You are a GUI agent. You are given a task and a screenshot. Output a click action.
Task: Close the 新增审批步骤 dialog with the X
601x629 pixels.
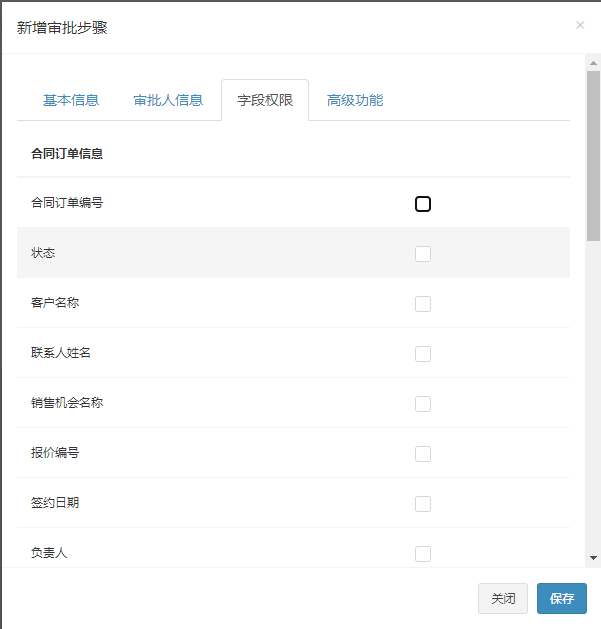[x=580, y=25]
